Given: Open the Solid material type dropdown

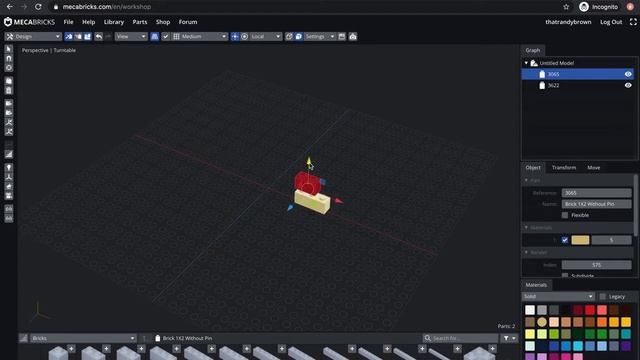Looking at the screenshot, I should (x=558, y=296).
